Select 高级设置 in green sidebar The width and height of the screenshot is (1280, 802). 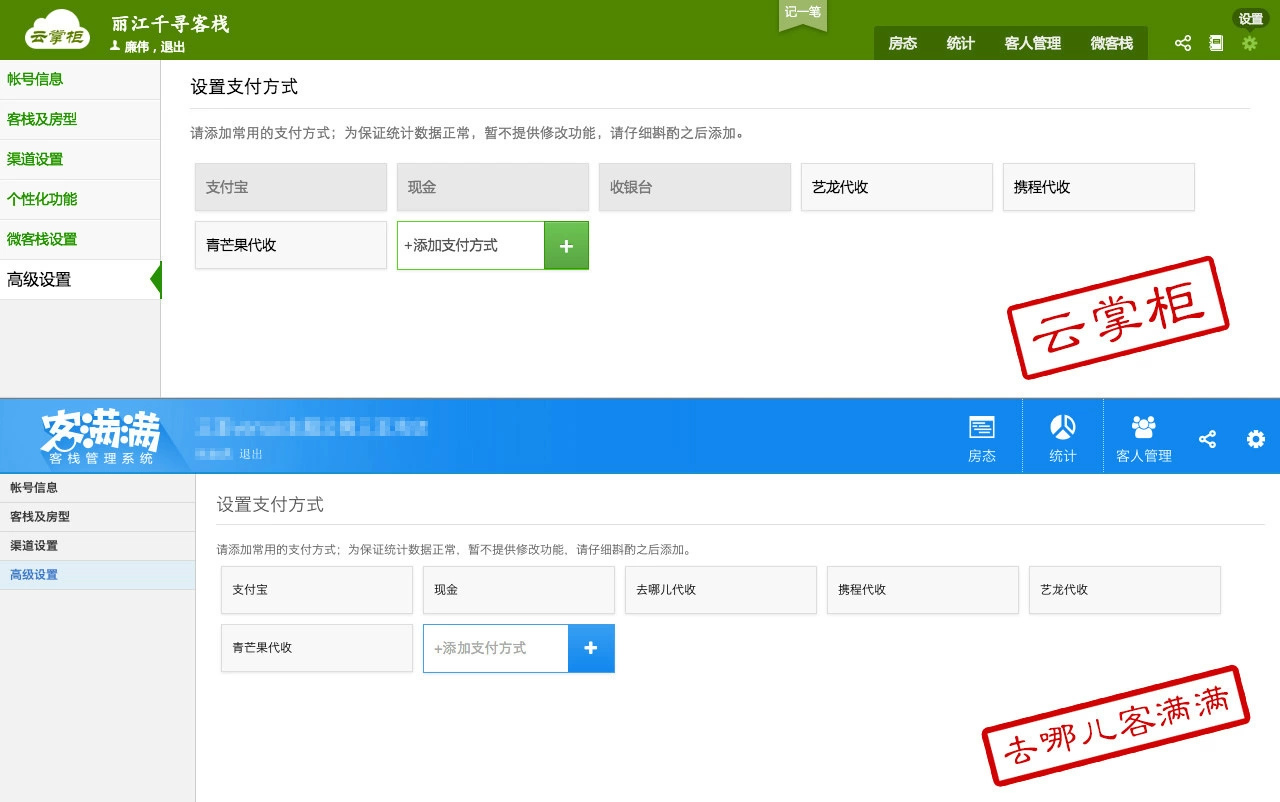80,280
